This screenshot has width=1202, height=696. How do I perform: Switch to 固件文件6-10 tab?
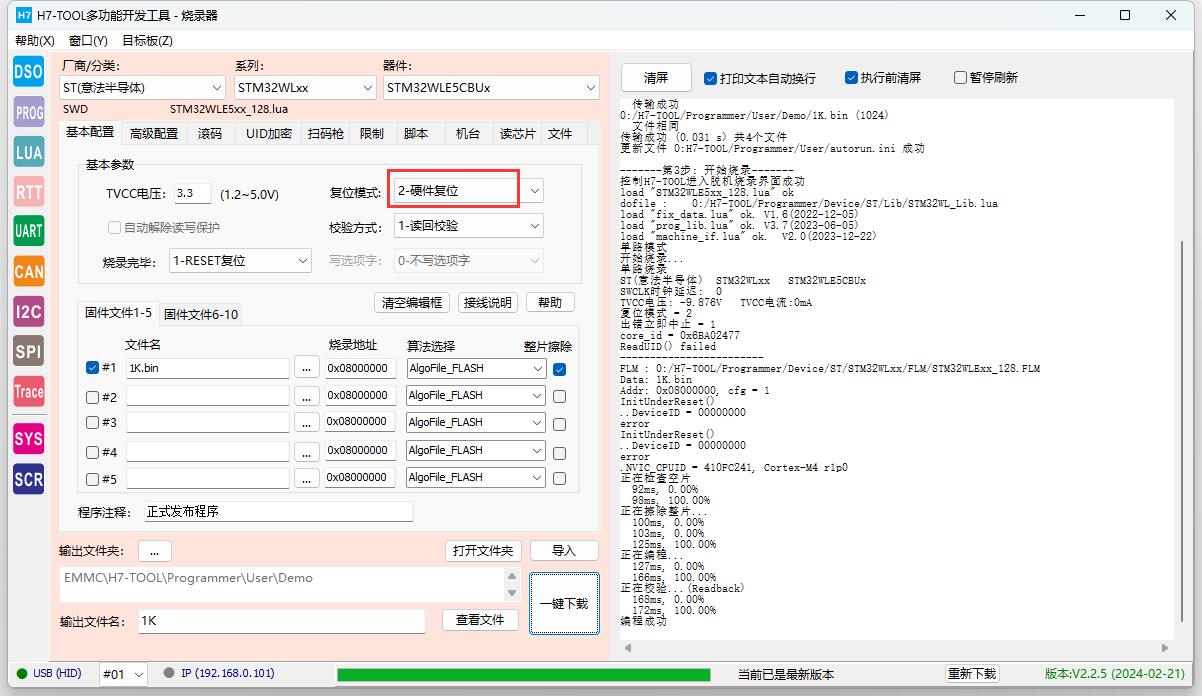coord(201,315)
